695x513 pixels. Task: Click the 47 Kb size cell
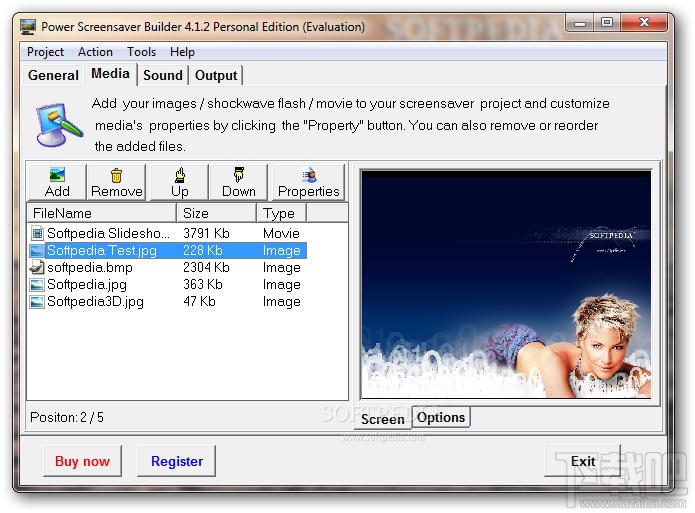pyautogui.click(x=199, y=302)
